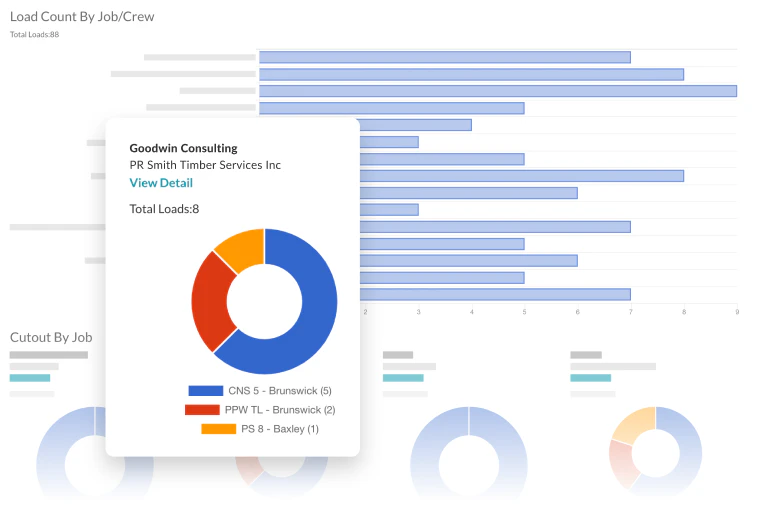
Task: Click the Total Loads:88 label
Action: click(x=34, y=34)
